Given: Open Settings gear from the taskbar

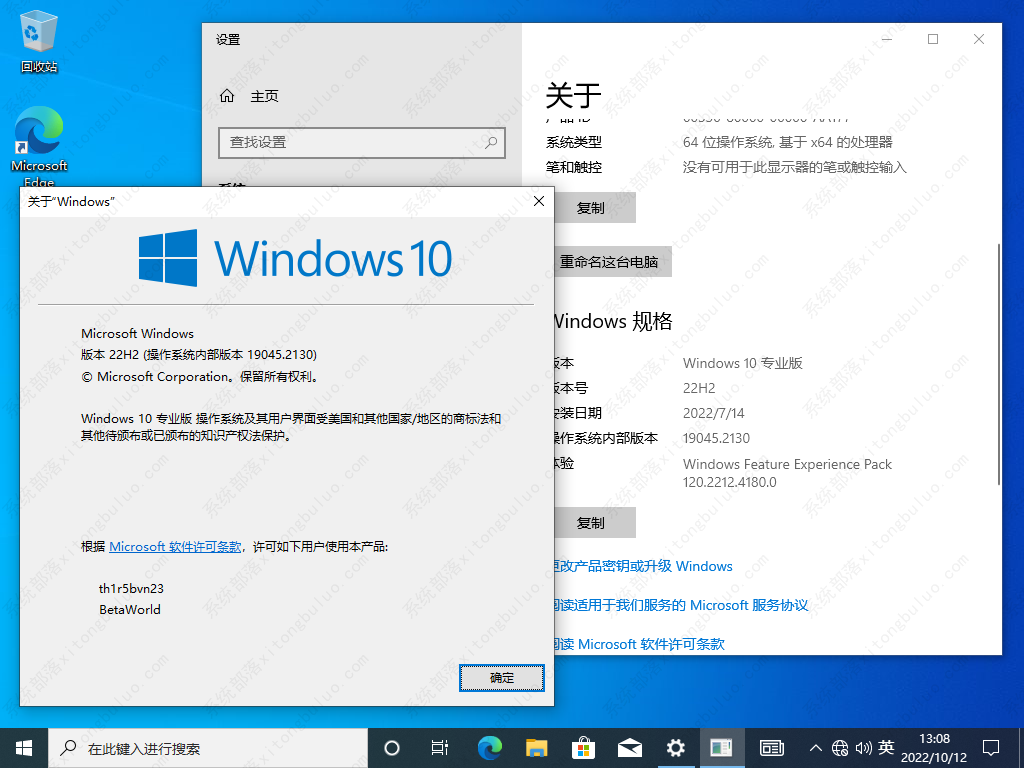Looking at the screenshot, I should 675,747.
